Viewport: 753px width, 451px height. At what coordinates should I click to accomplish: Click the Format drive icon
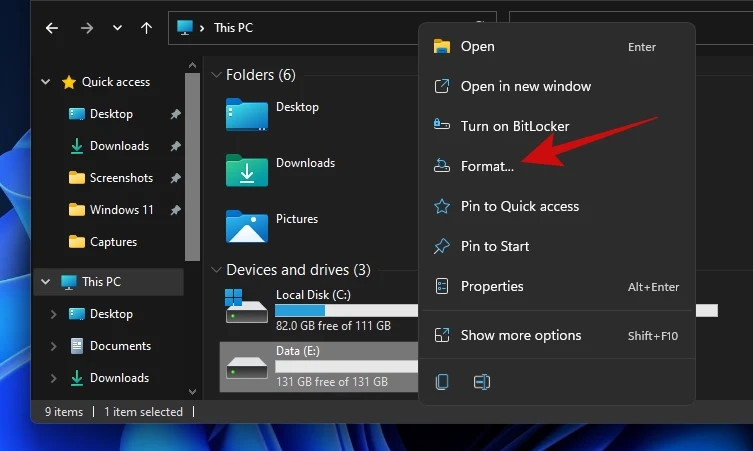click(x=442, y=166)
